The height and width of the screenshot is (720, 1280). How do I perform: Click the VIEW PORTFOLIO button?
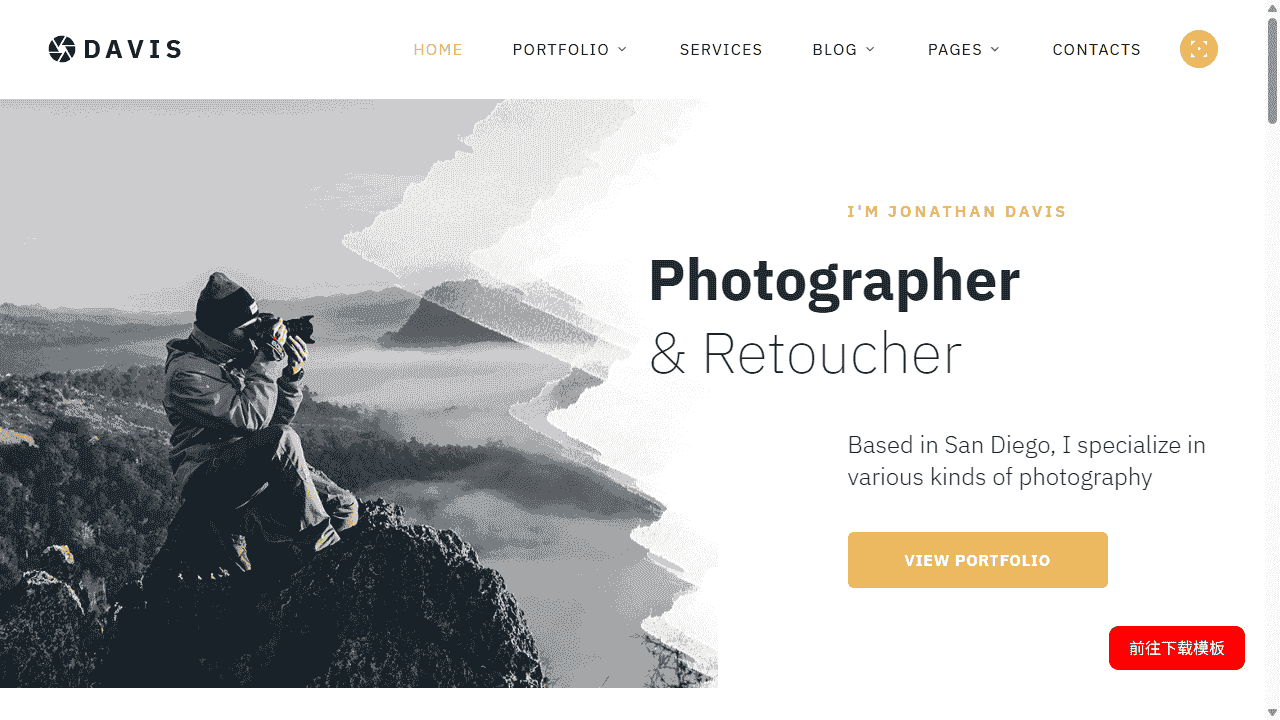pyautogui.click(x=978, y=560)
